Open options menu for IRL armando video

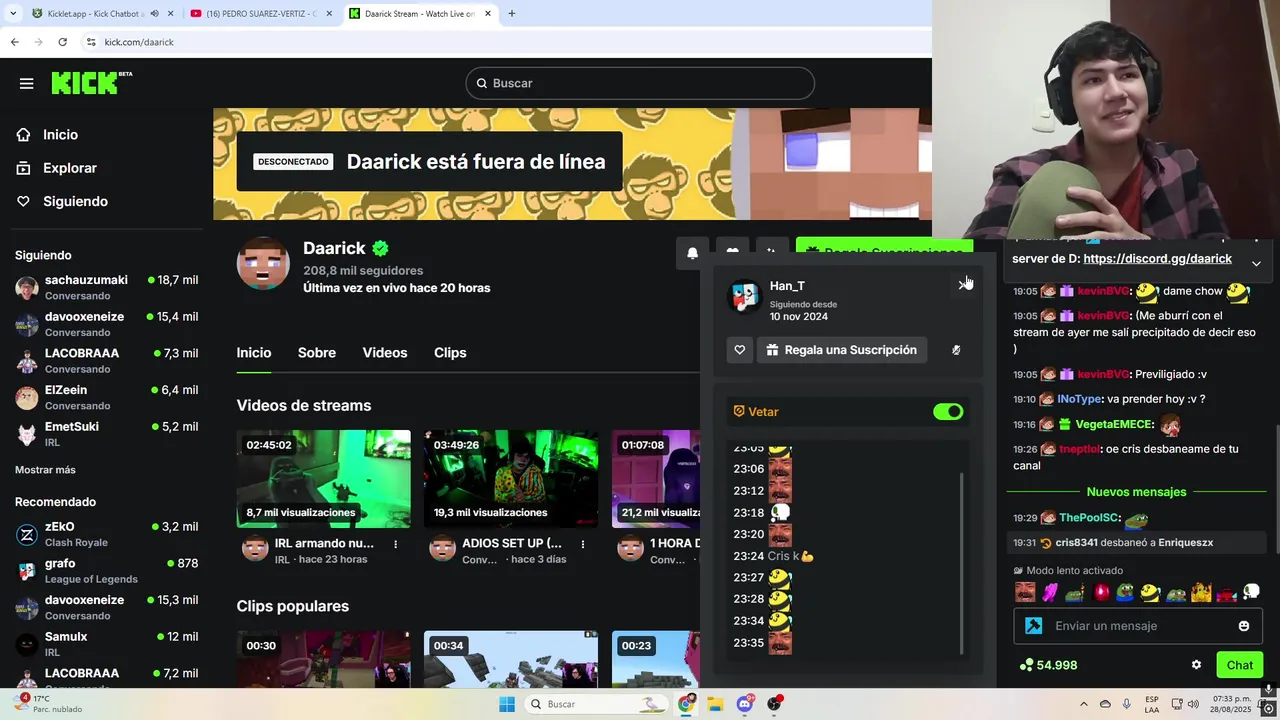[396, 544]
